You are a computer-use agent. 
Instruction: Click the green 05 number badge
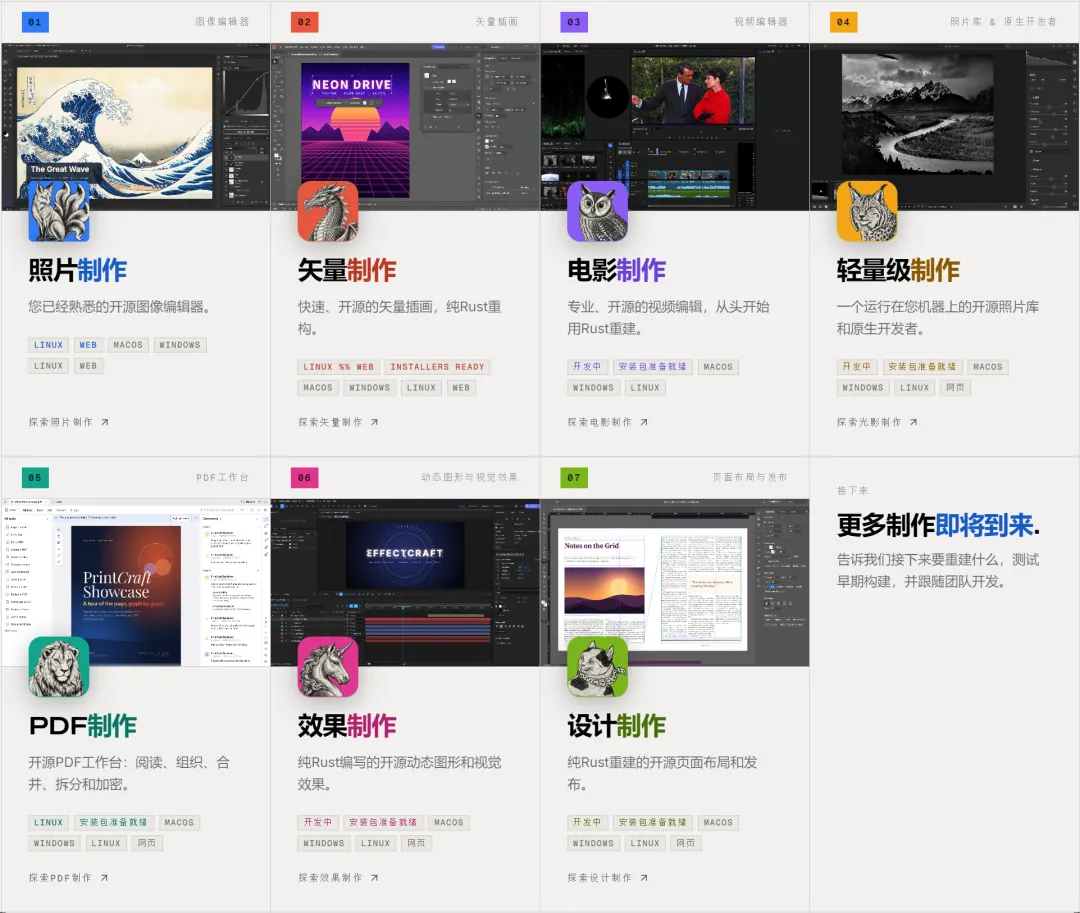tap(34, 478)
